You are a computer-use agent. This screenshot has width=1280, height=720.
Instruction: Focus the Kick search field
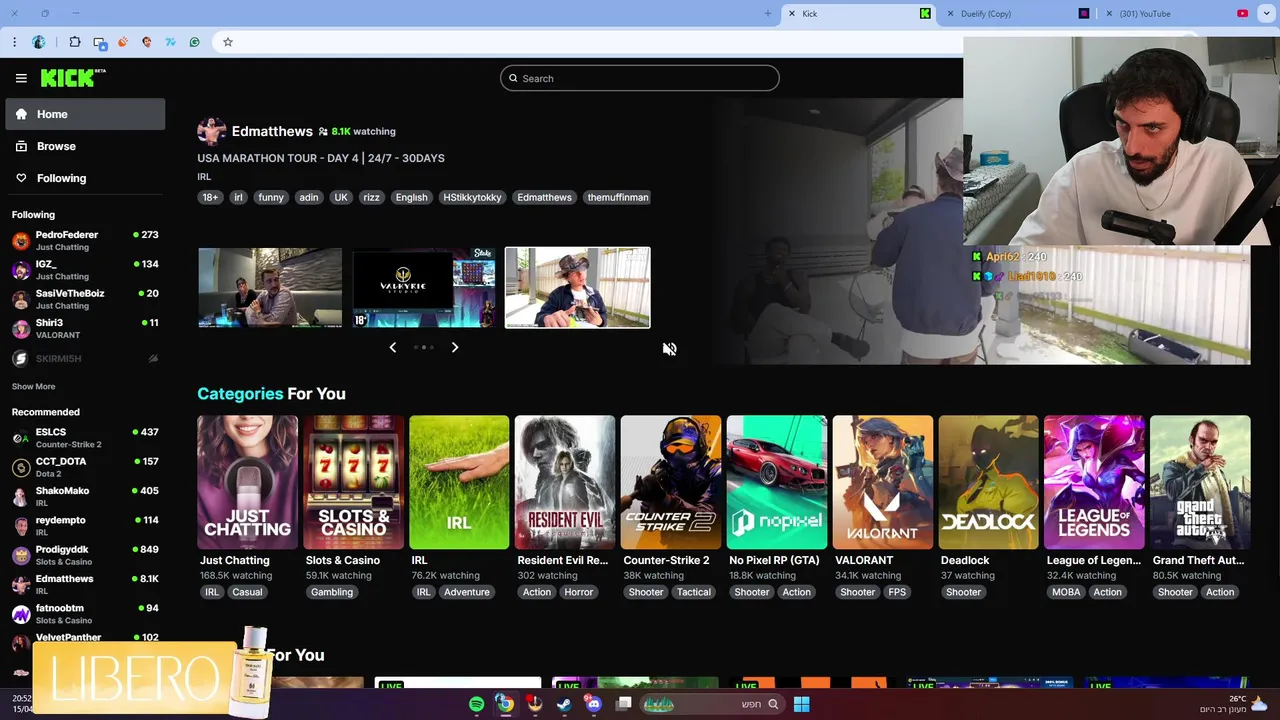click(640, 78)
